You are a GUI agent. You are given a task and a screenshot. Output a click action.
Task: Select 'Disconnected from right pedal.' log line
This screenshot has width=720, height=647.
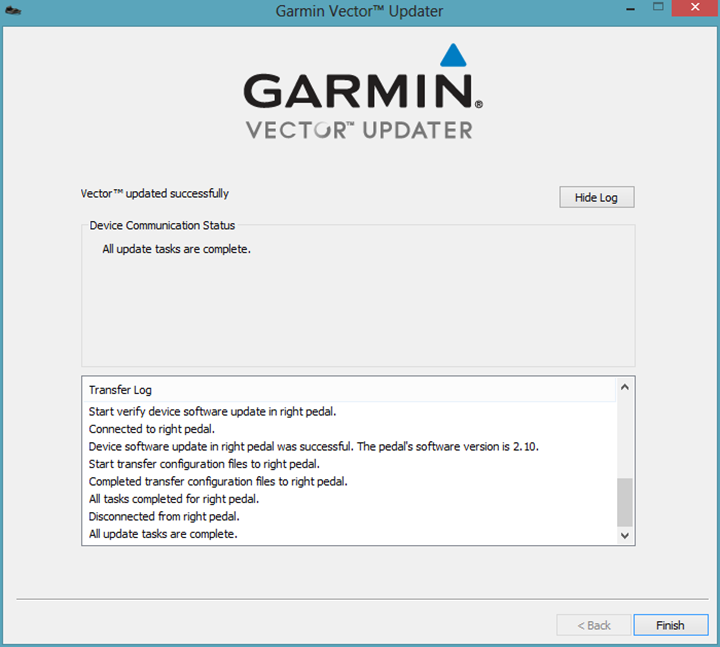pos(164,516)
